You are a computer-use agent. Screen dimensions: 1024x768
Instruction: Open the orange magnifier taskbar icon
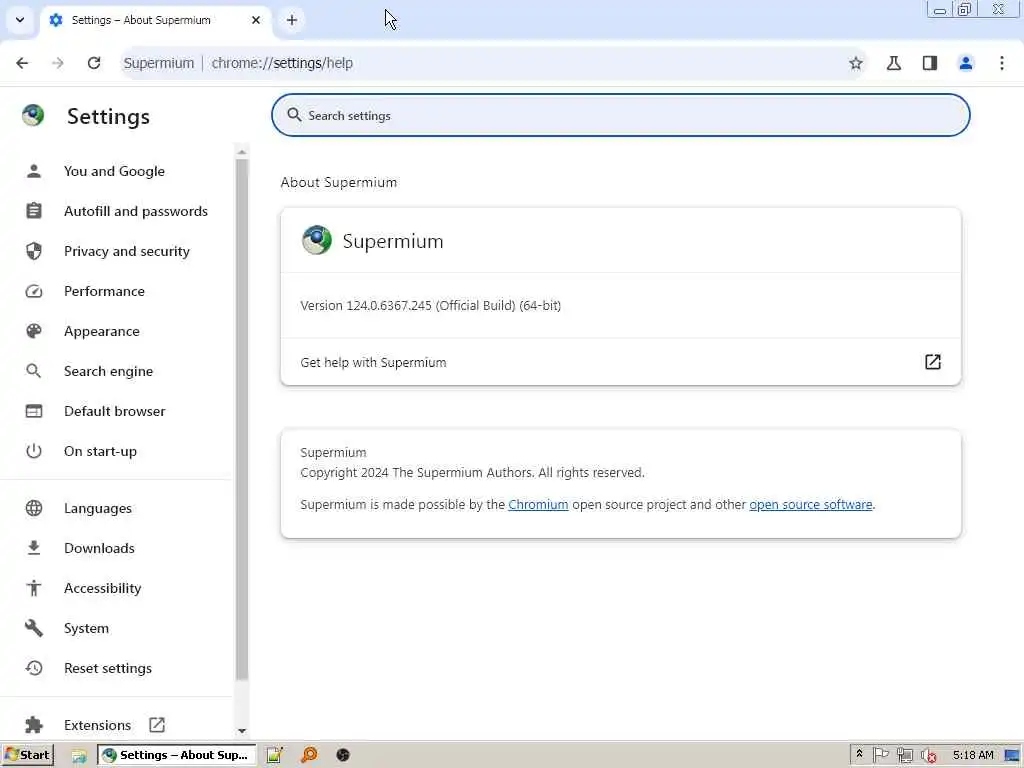(x=309, y=756)
